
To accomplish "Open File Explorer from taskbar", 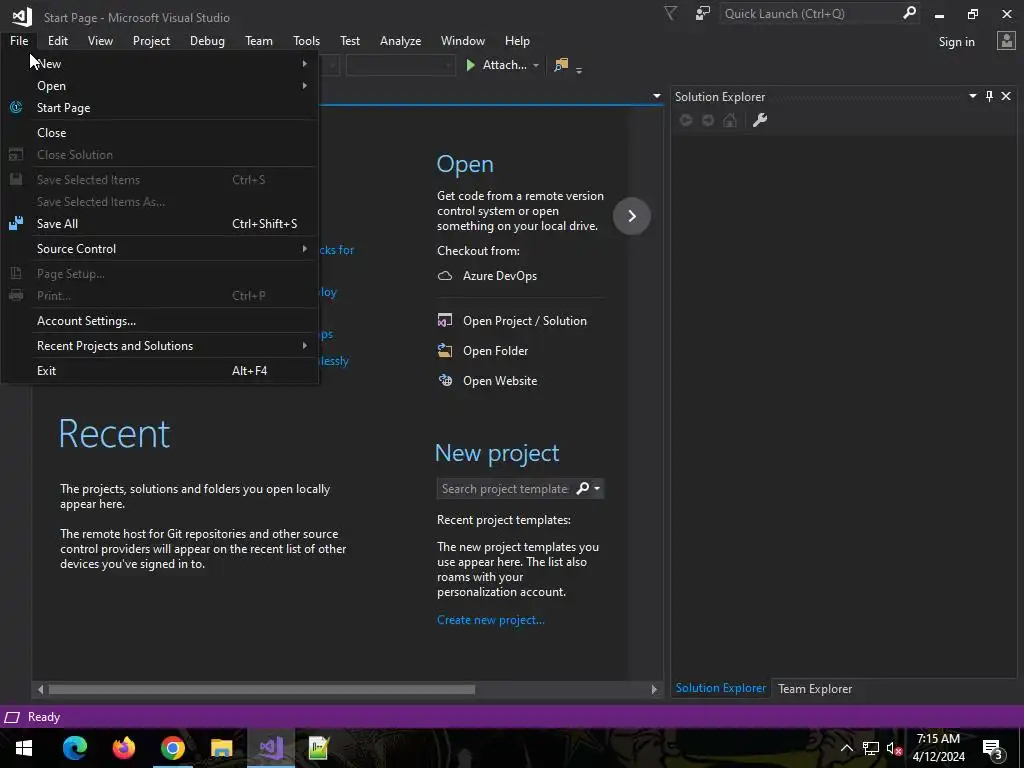I will pyautogui.click(x=221, y=748).
